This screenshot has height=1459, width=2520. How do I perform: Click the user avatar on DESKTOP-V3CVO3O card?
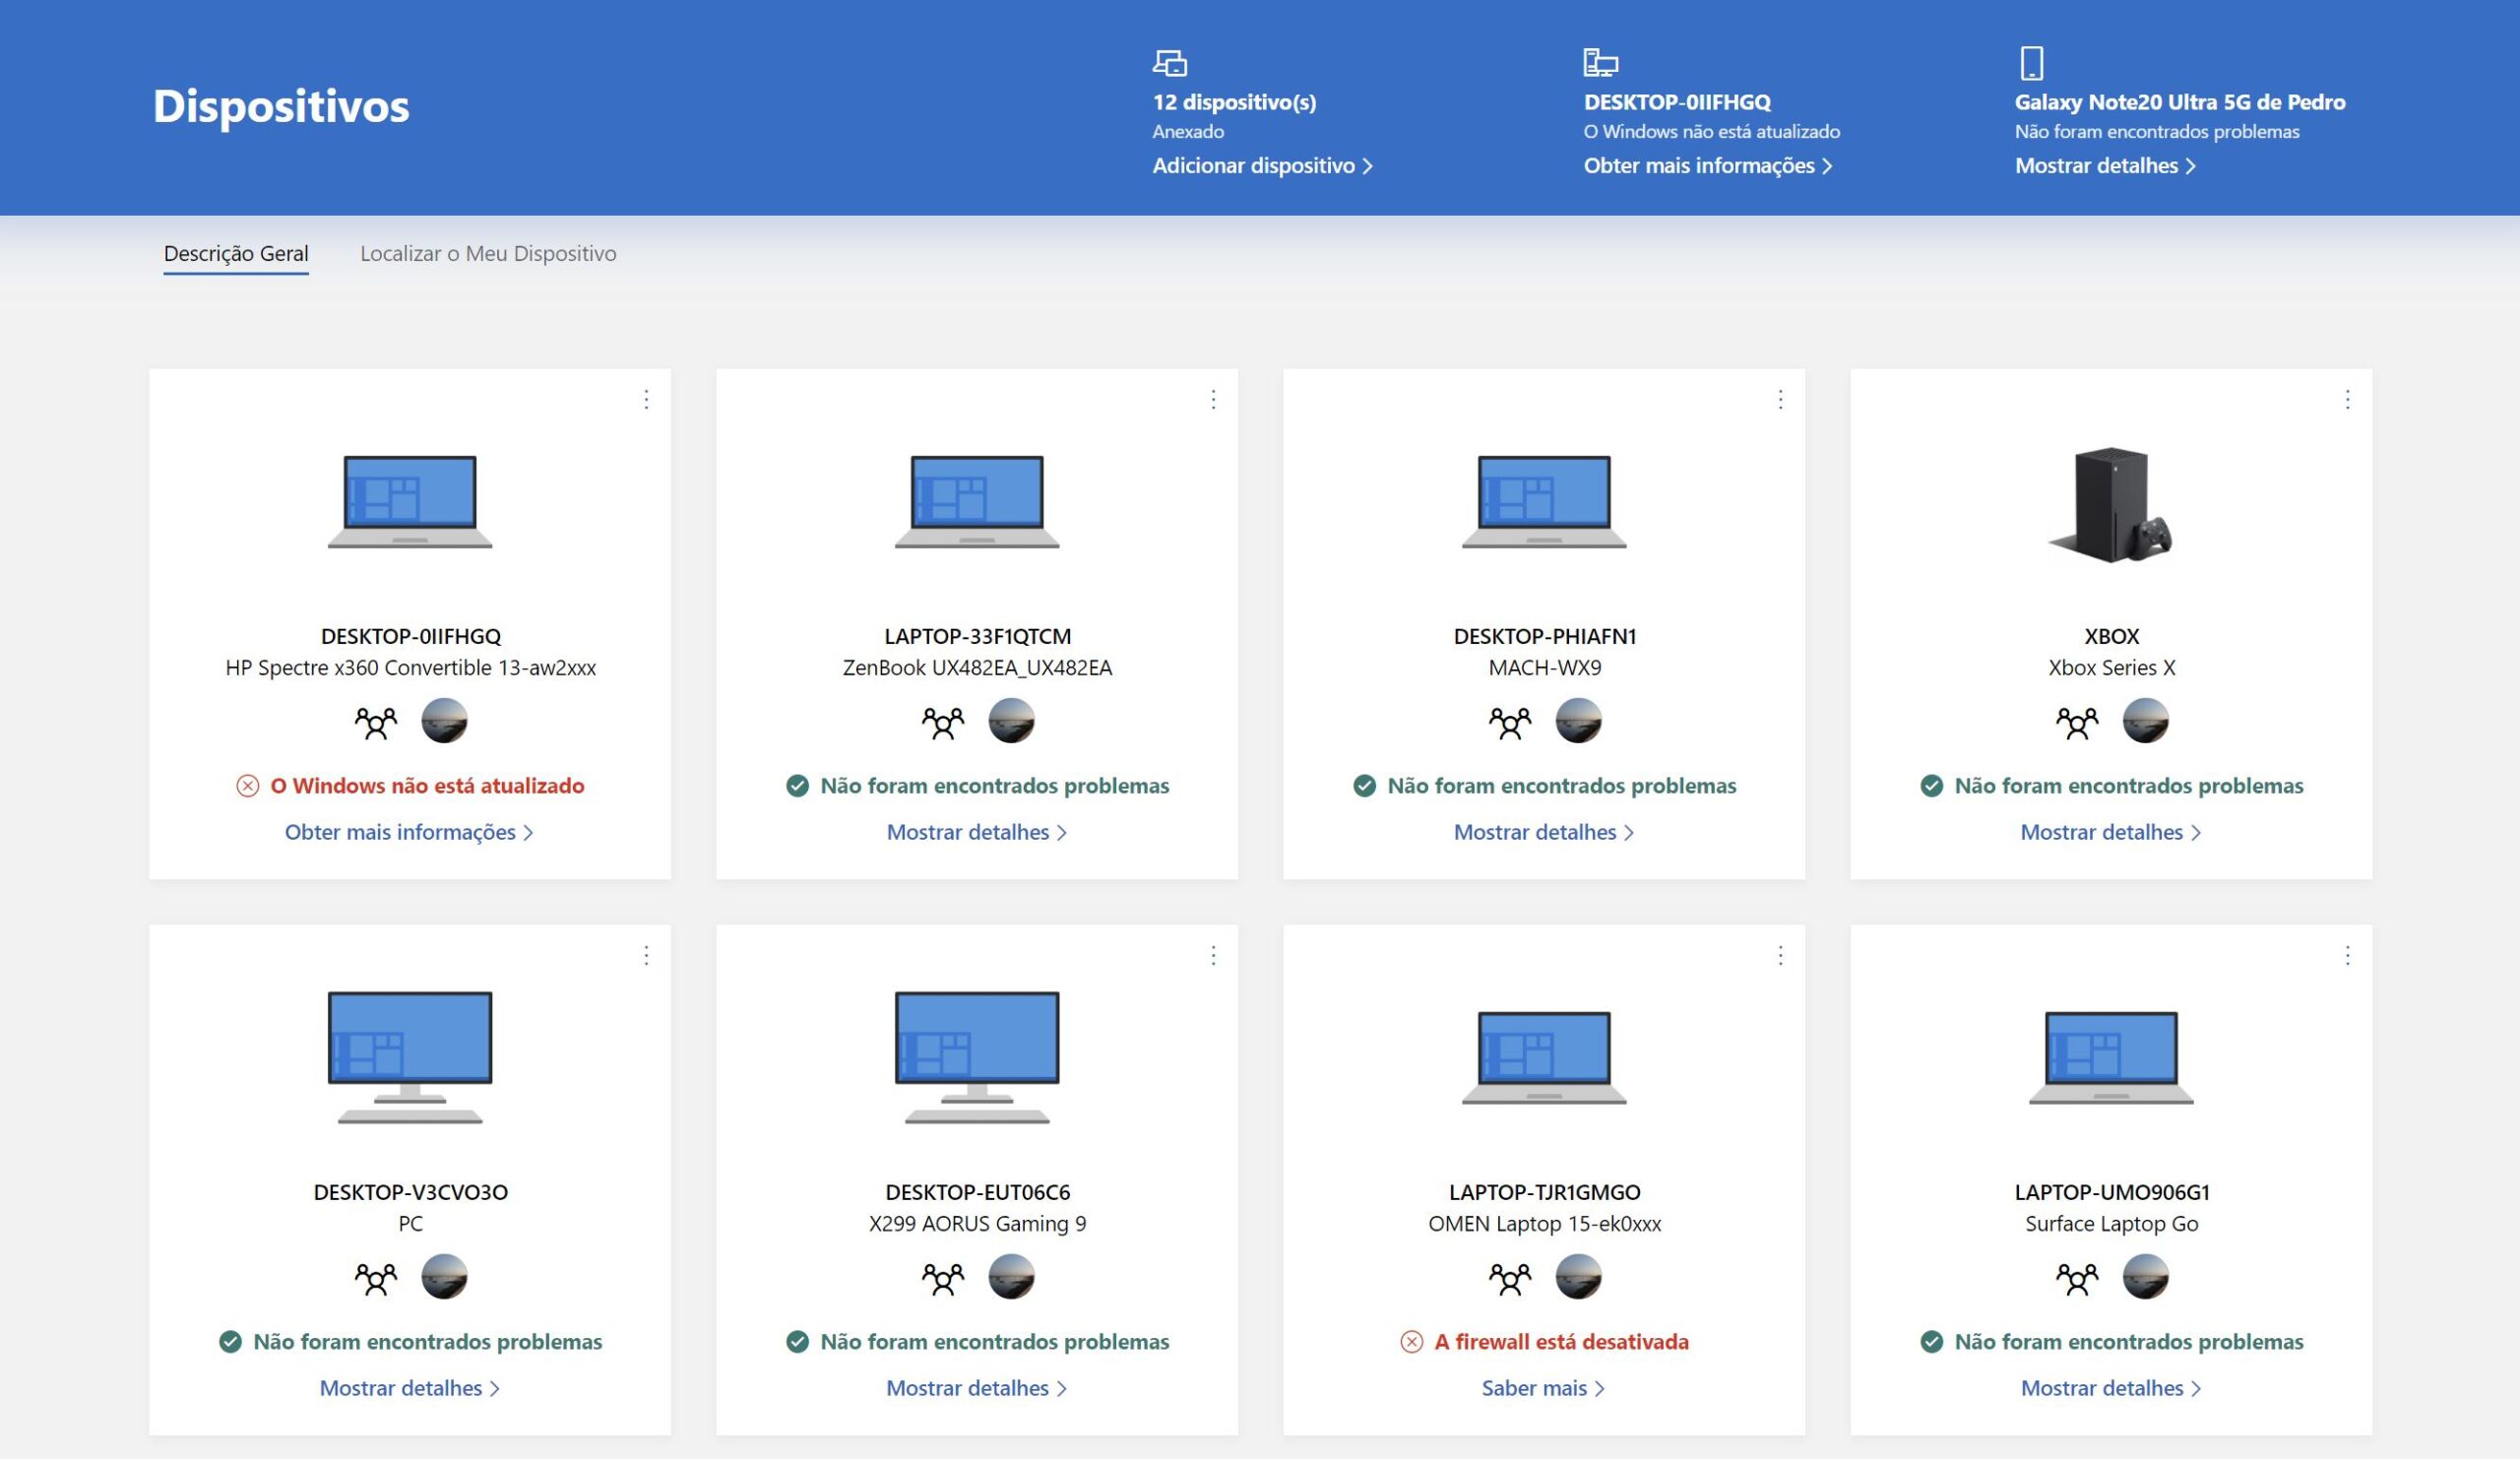pos(444,1277)
